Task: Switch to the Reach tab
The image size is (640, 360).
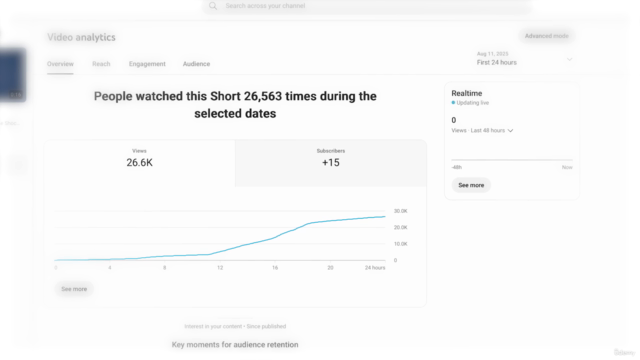Action: [101, 64]
